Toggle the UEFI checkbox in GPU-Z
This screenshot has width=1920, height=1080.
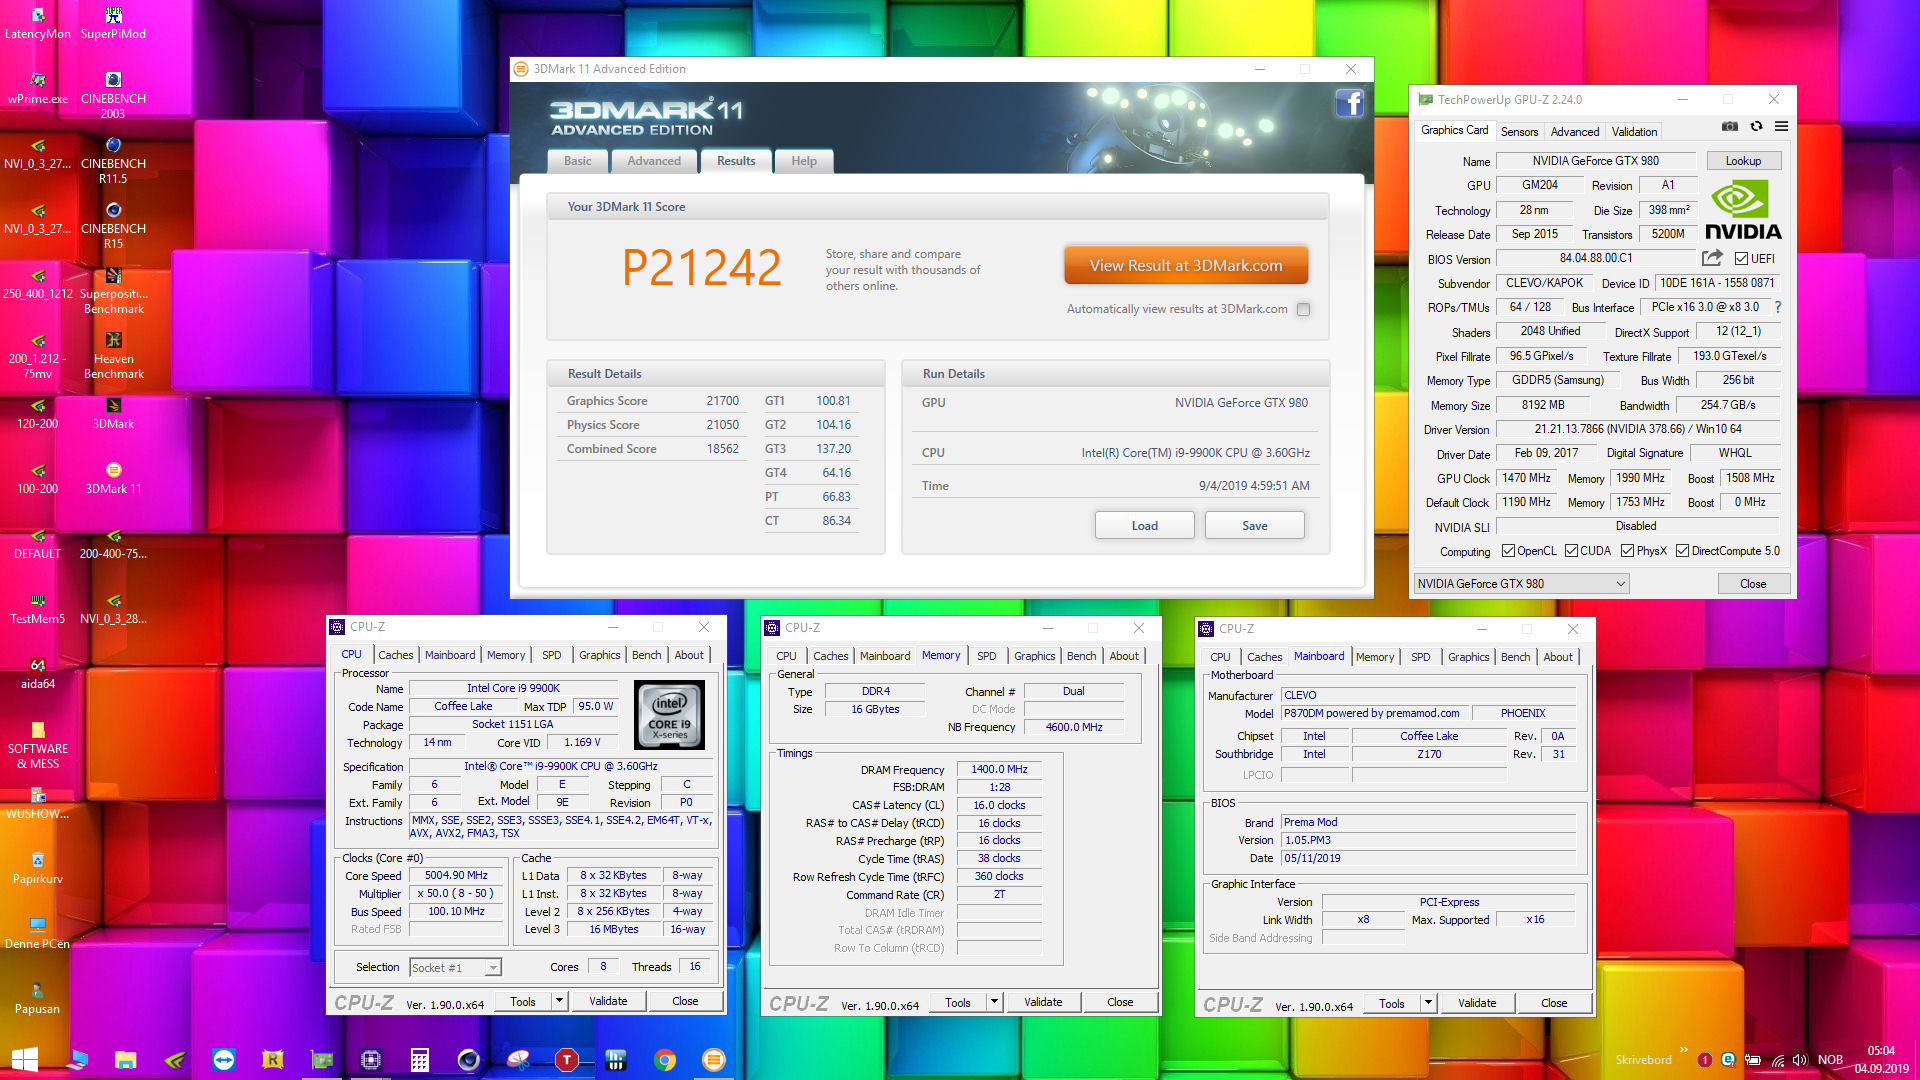click(x=1741, y=259)
